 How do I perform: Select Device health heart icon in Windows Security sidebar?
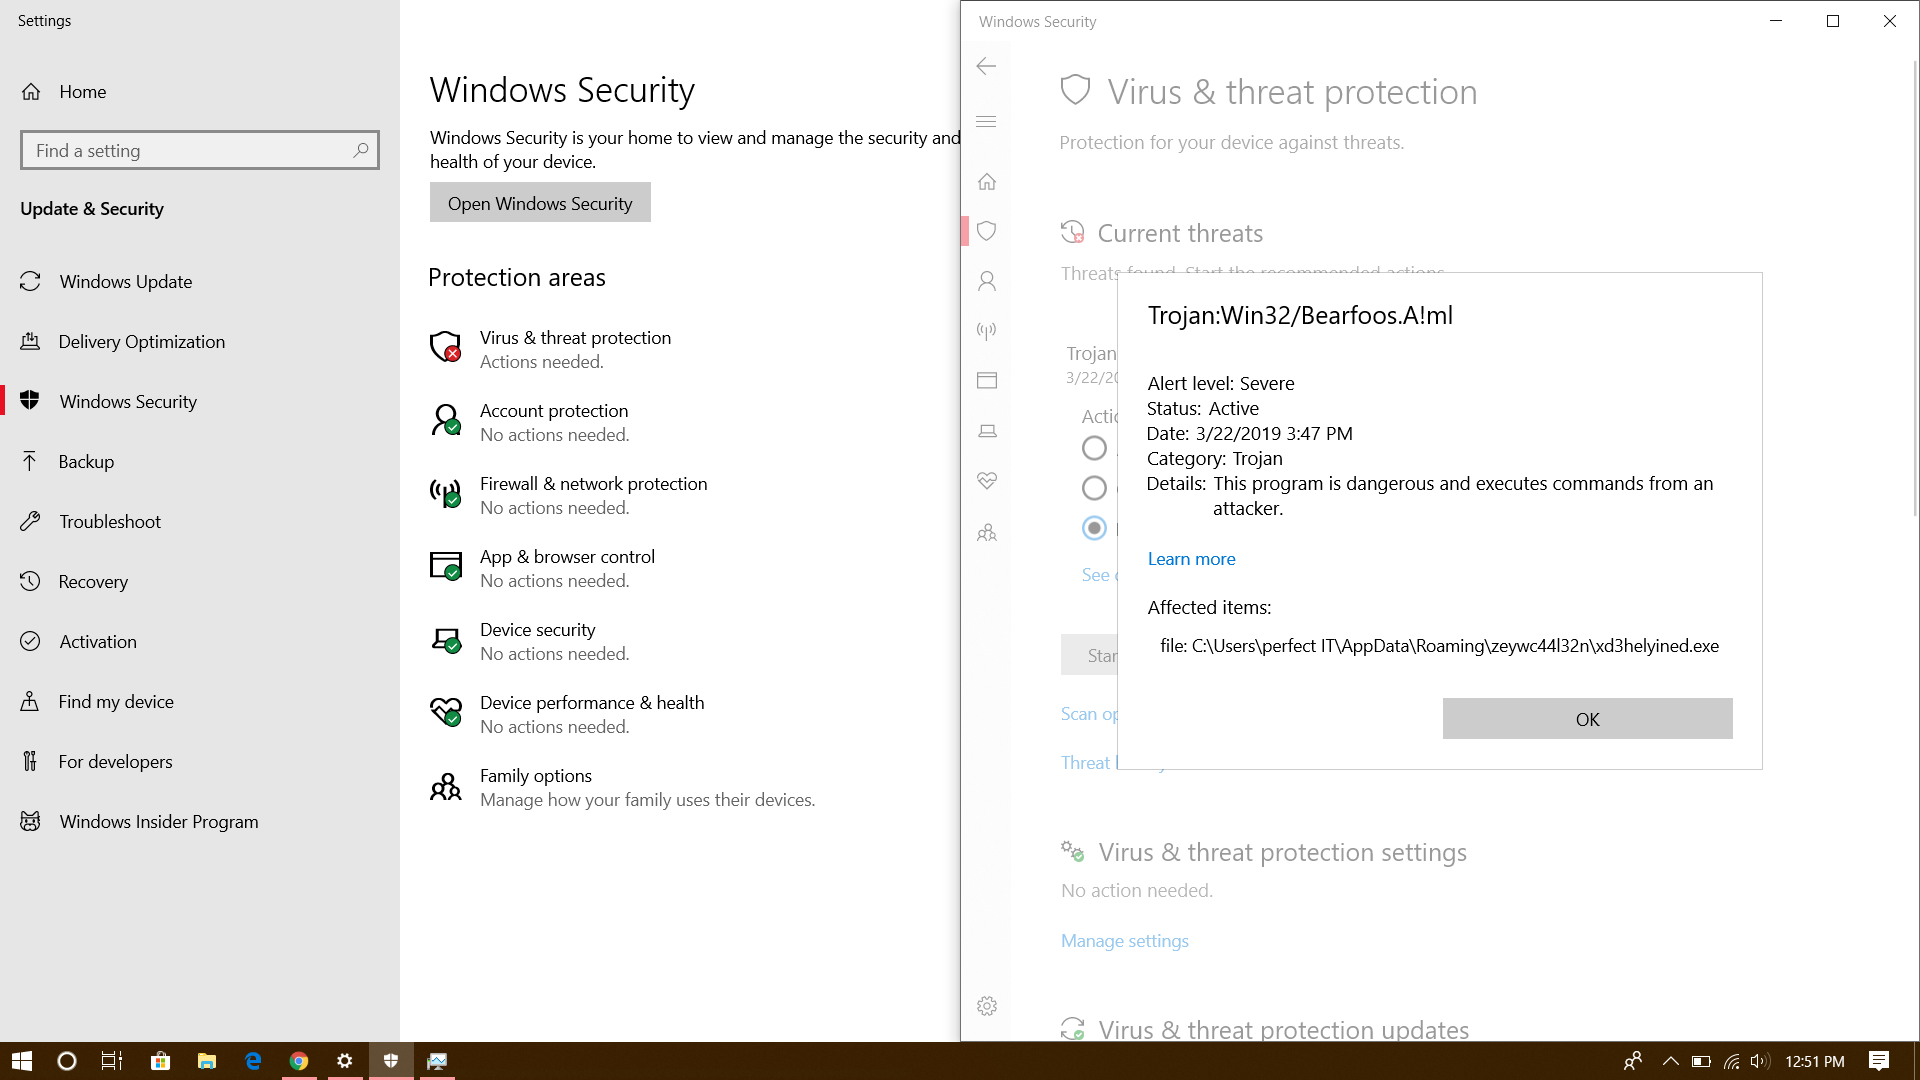[x=987, y=481]
